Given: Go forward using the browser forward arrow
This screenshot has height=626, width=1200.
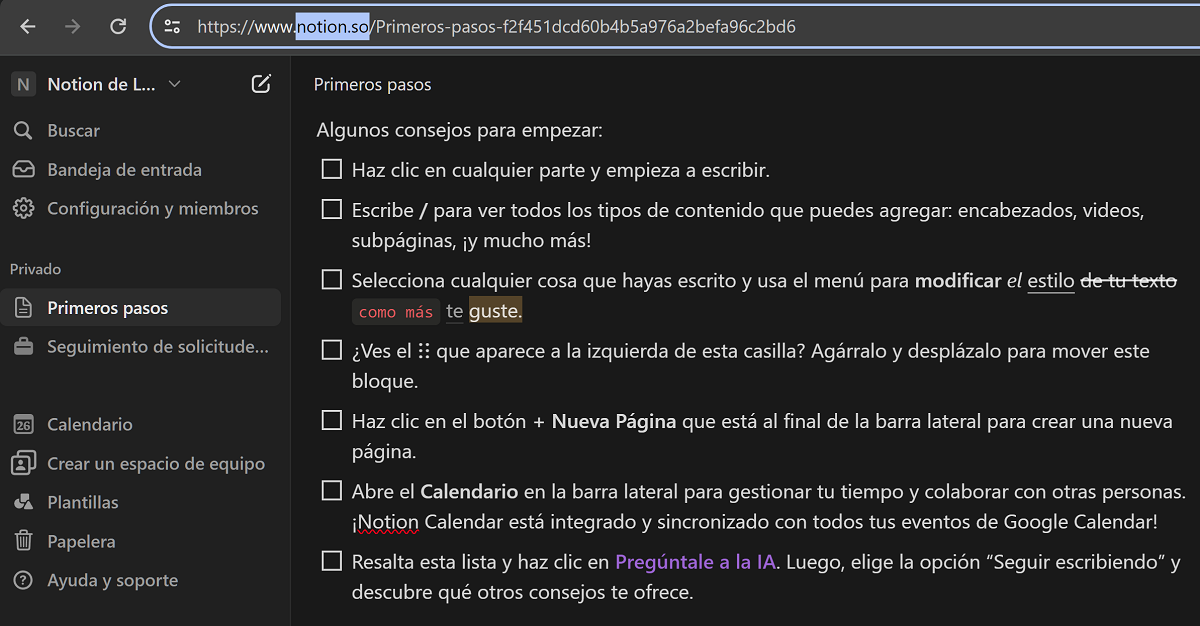Looking at the screenshot, I should coord(73,27).
